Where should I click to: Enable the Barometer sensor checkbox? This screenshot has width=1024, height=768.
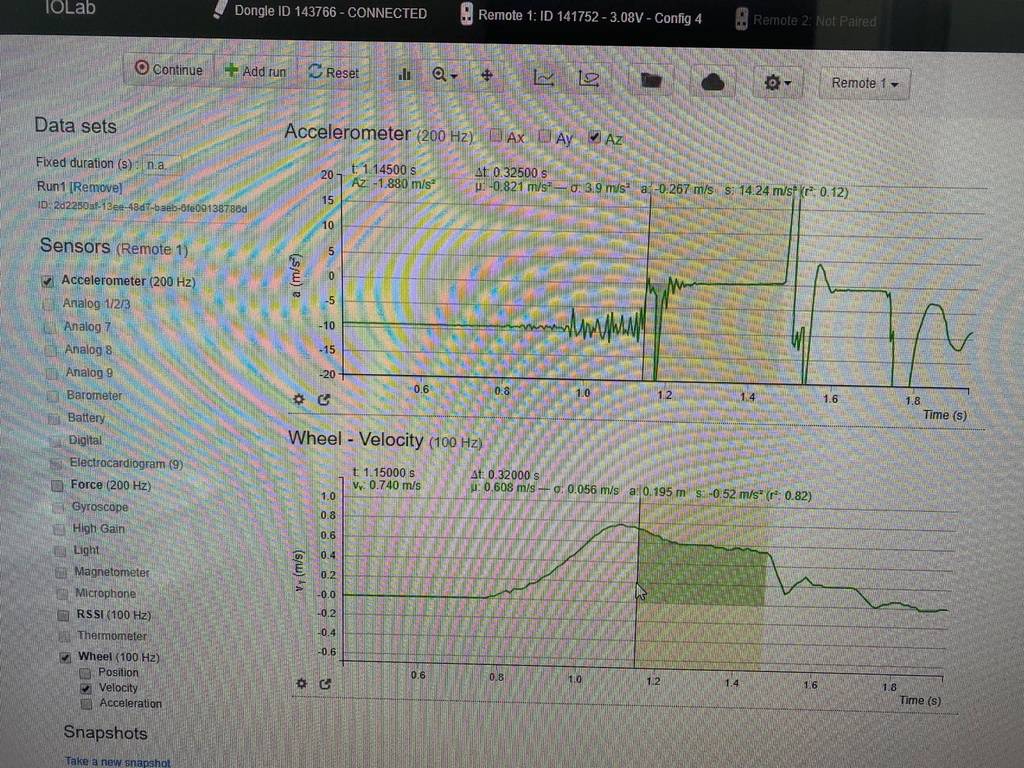pyautogui.click(x=54, y=396)
